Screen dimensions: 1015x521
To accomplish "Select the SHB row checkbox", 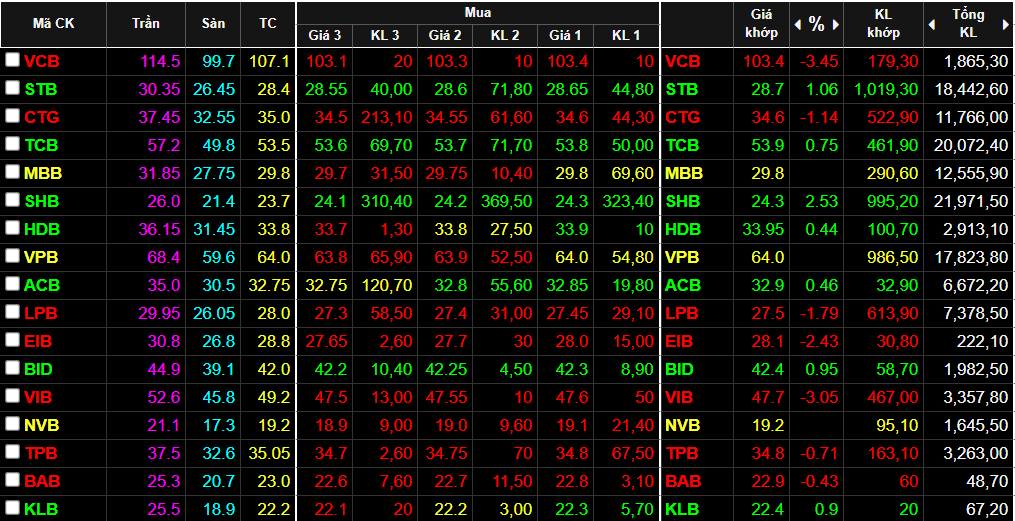I will coord(12,201).
